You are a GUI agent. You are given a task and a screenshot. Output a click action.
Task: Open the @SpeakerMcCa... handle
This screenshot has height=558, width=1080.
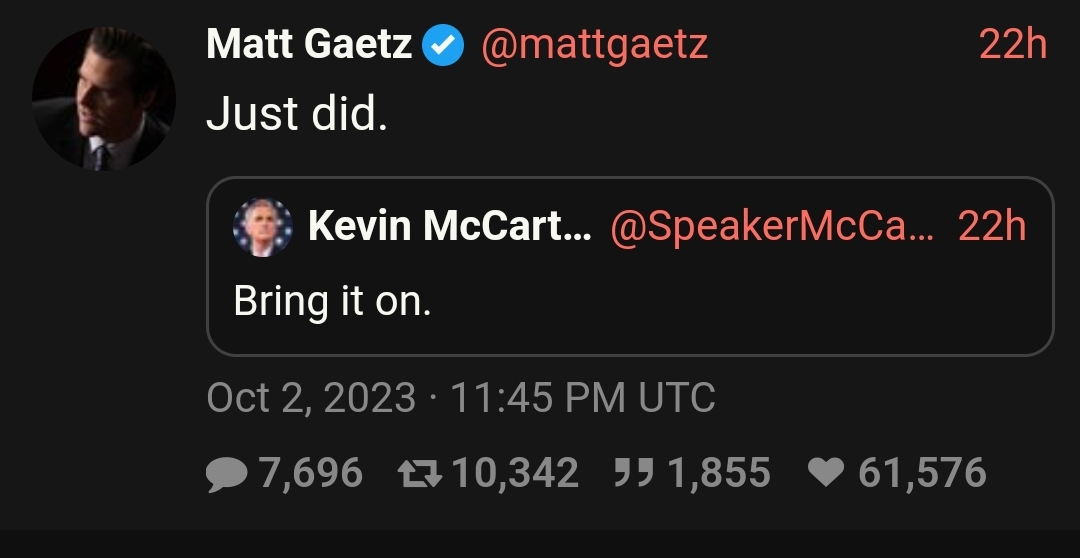(771, 227)
